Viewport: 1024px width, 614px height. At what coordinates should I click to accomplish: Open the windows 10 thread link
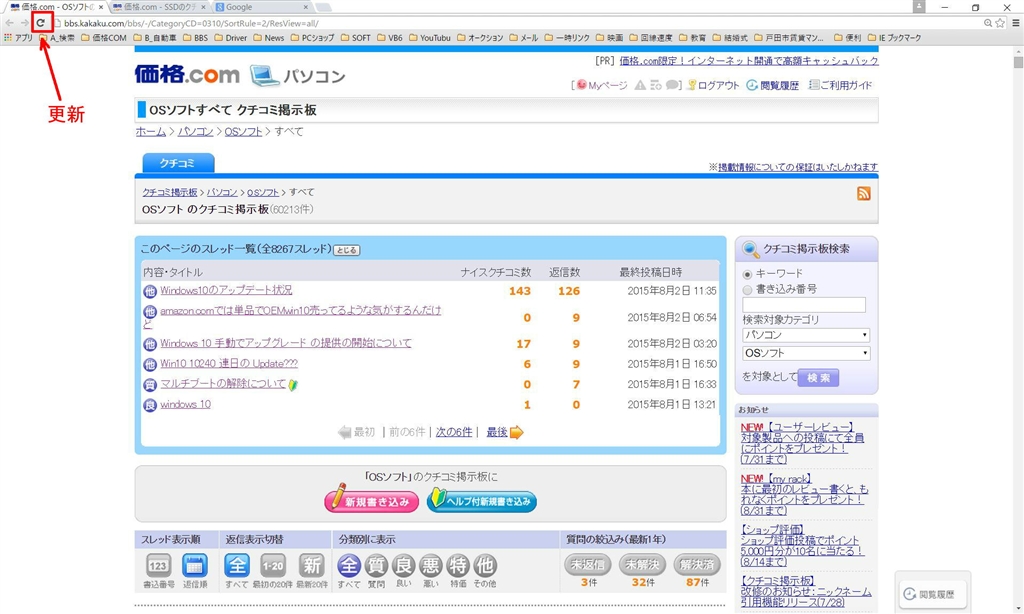(185, 404)
